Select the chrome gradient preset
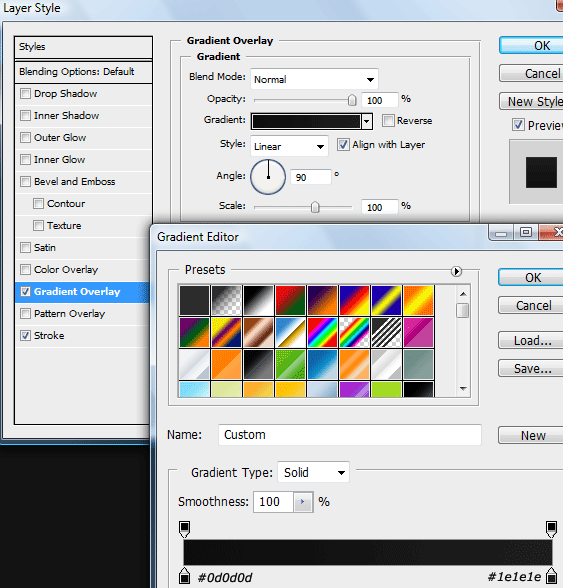 pyautogui.click(x=290, y=332)
